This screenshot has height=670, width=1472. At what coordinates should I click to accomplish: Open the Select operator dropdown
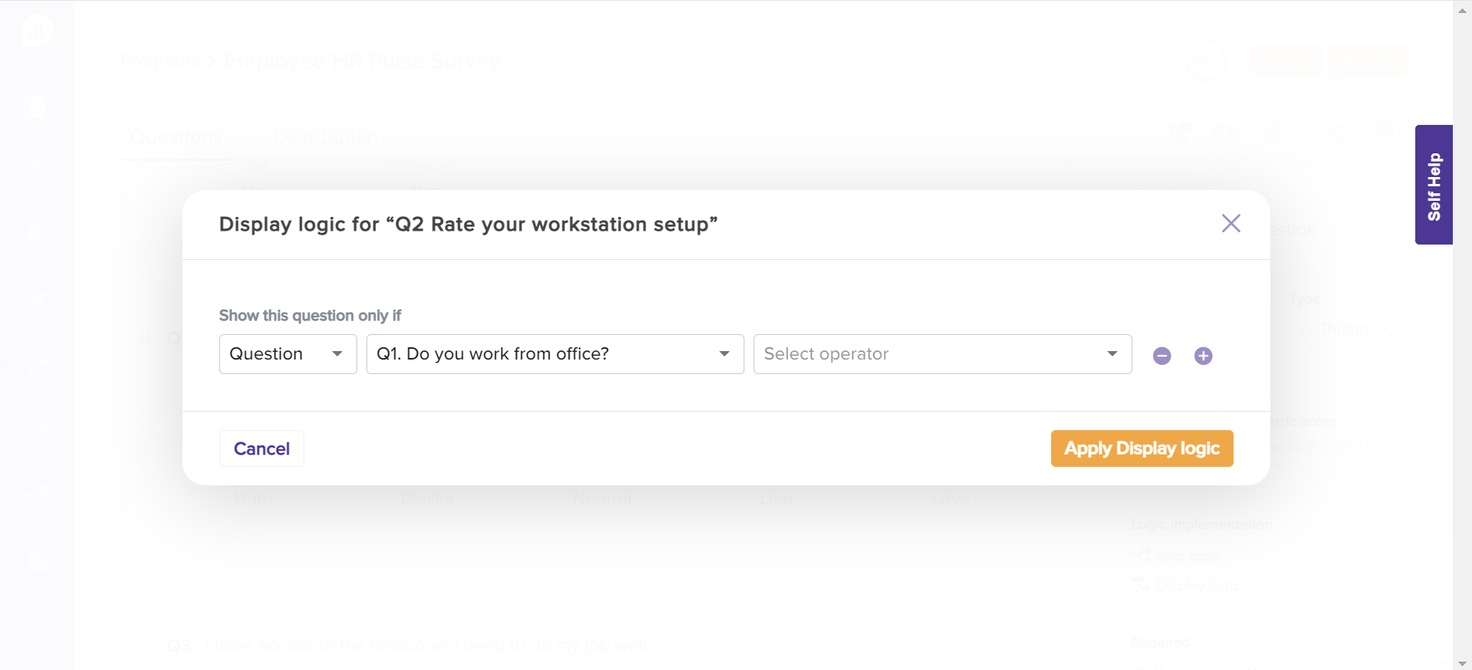pos(941,354)
